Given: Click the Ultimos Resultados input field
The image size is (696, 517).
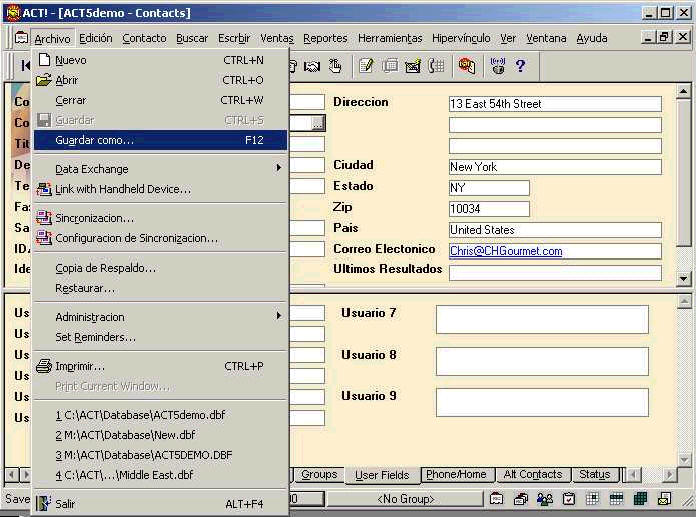Looking at the screenshot, I should [555, 272].
